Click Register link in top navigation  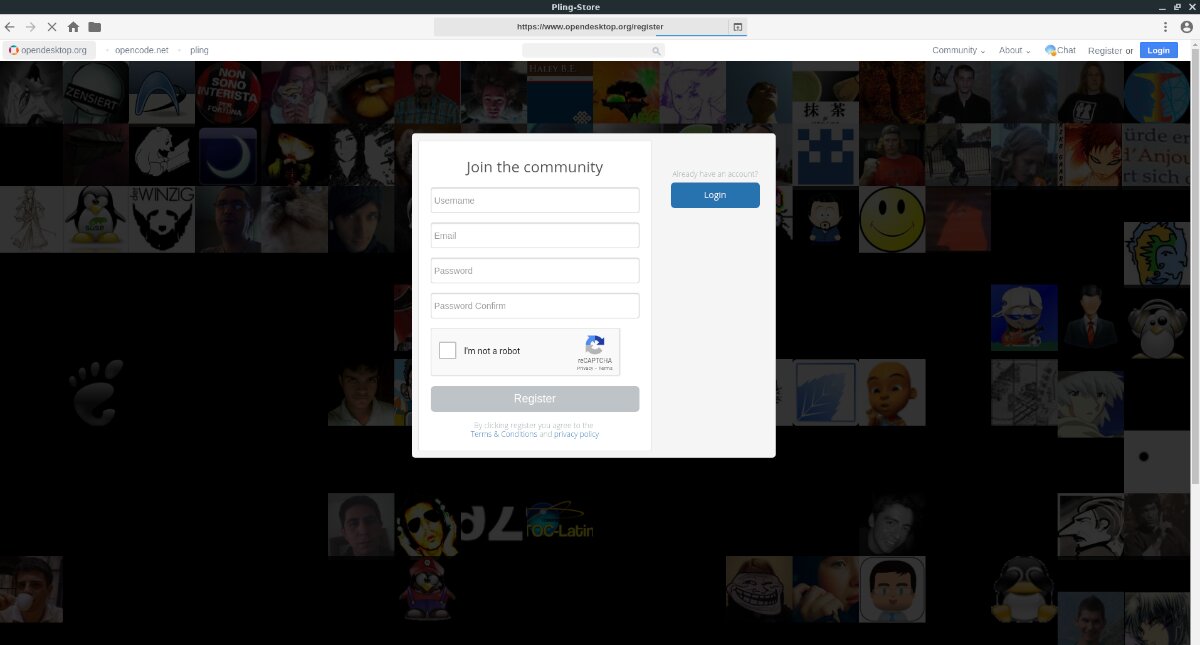(1105, 50)
